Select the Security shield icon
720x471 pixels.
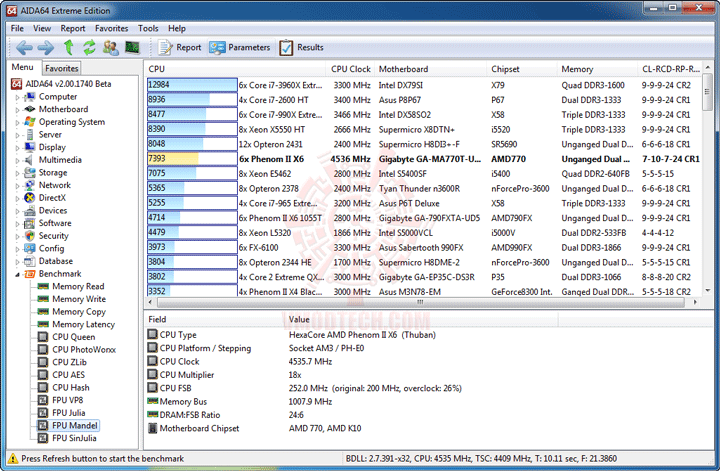pos(30,236)
